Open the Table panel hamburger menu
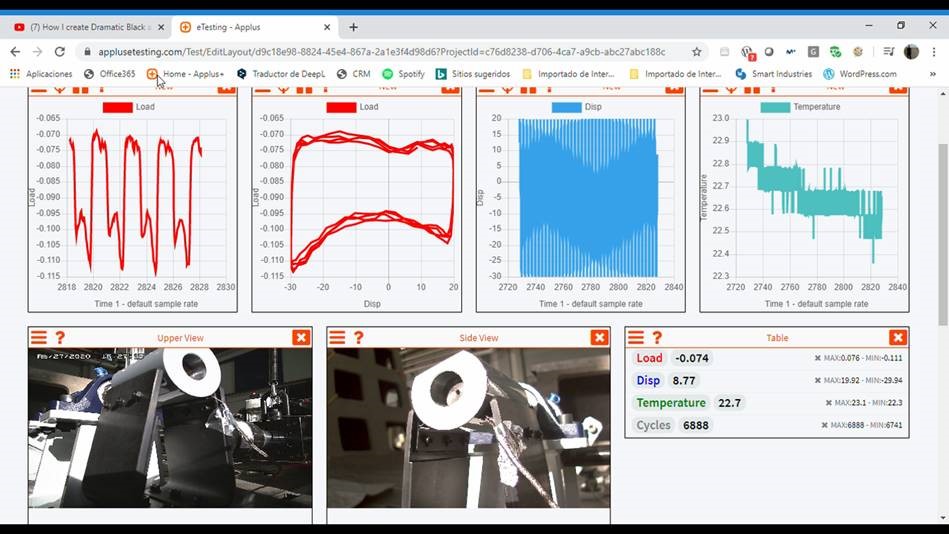Viewport: 949px width, 534px height. (x=636, y=338)
